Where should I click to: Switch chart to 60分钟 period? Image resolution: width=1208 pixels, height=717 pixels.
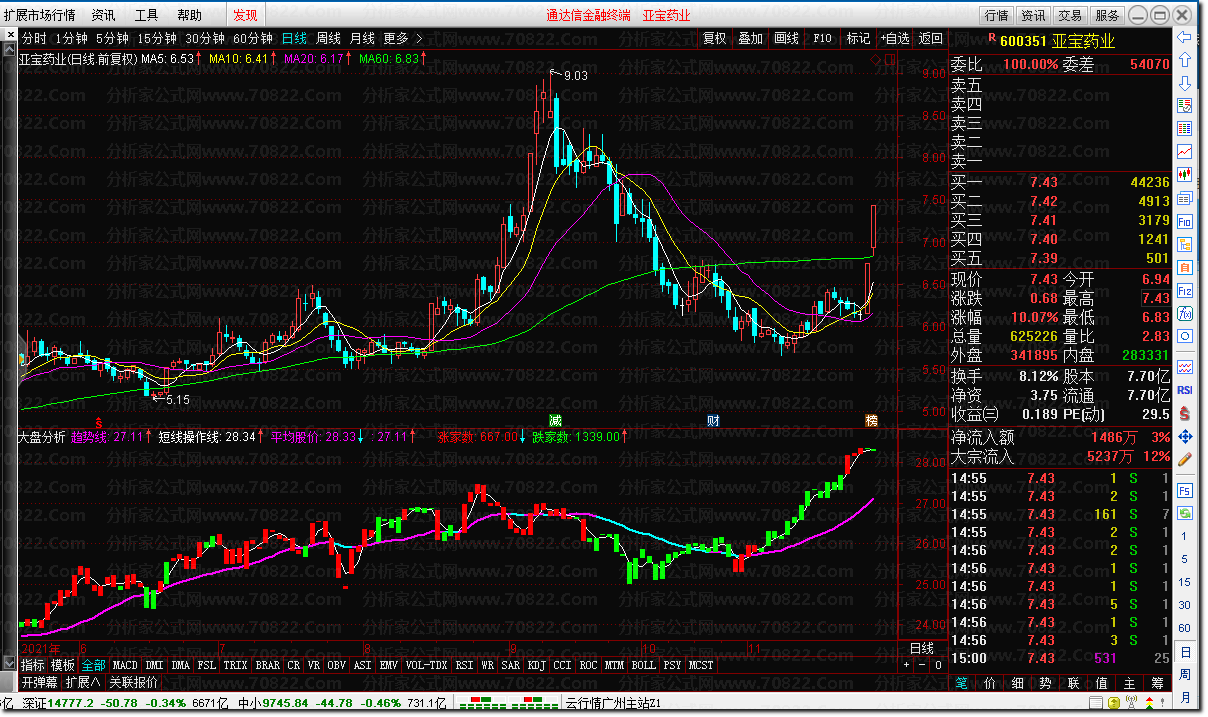pyautogui.click(x=253, y=38)
